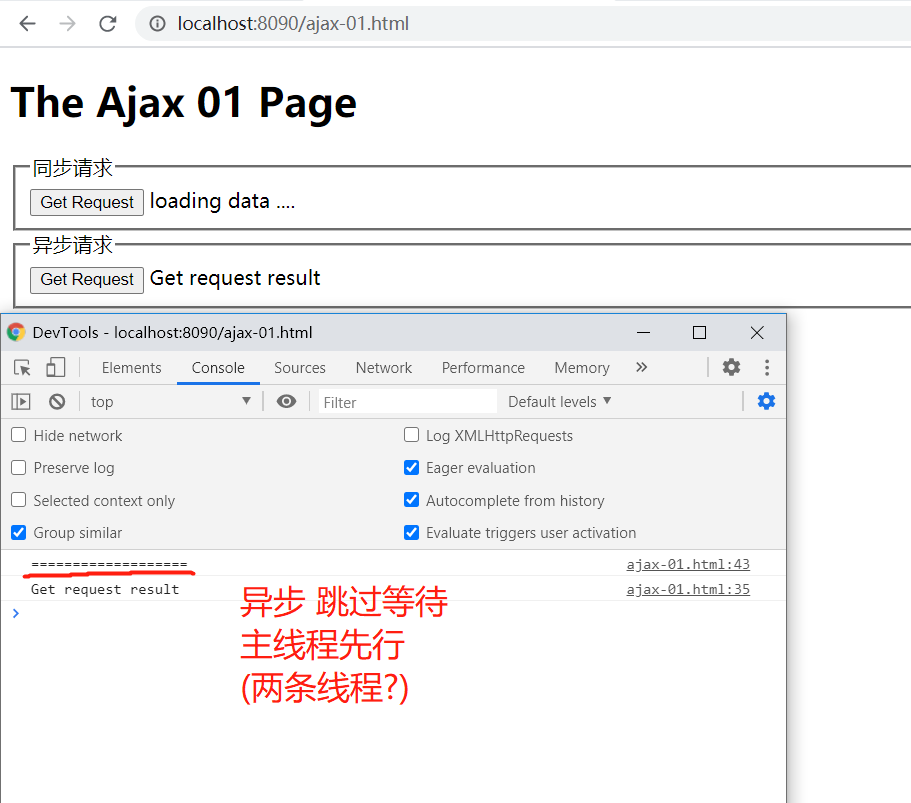
Task: Click the browser forward arrow
Action: [67, 24]
